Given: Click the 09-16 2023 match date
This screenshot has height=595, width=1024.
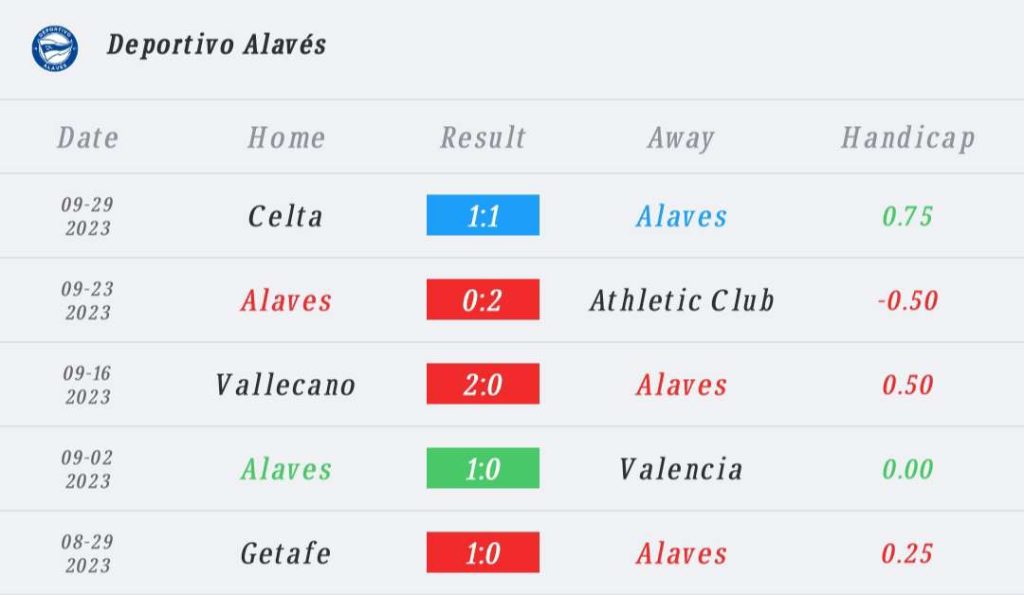Looking at the screenshot, I should click(88, 385).
